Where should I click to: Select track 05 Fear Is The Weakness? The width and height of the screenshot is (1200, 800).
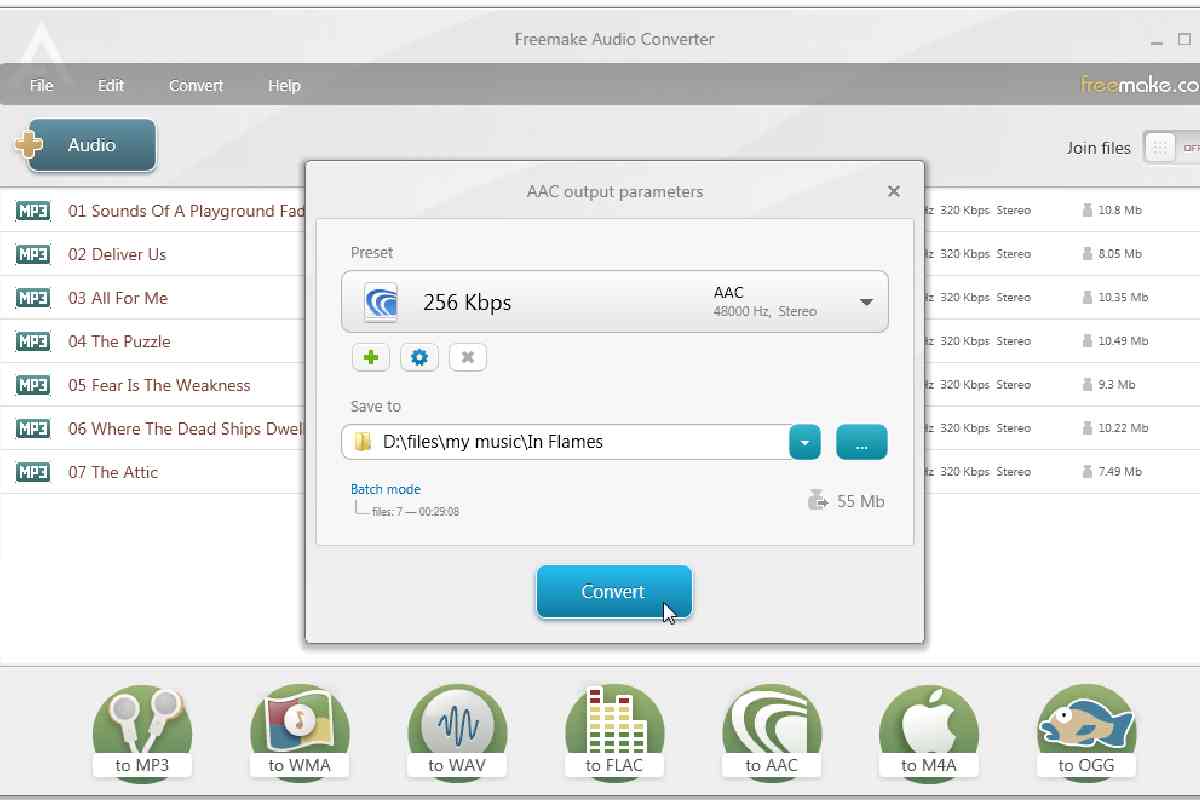(159, 385)
